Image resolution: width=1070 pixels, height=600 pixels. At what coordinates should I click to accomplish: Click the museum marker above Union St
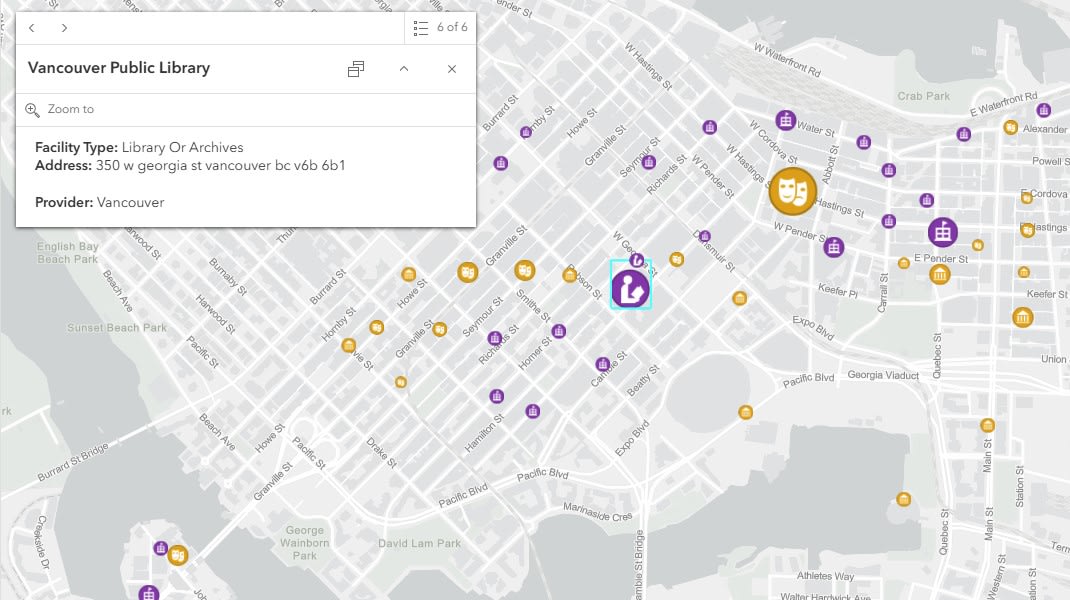1022,317
